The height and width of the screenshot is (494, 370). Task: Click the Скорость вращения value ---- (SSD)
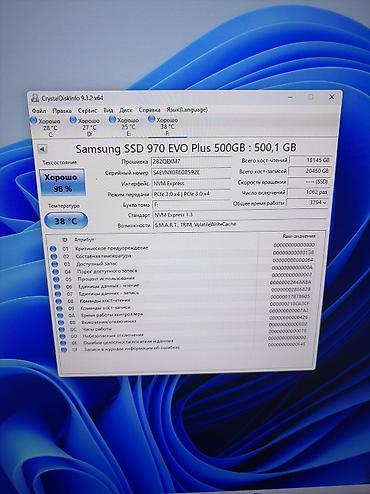pyautogui.click(x=309, y=182)
